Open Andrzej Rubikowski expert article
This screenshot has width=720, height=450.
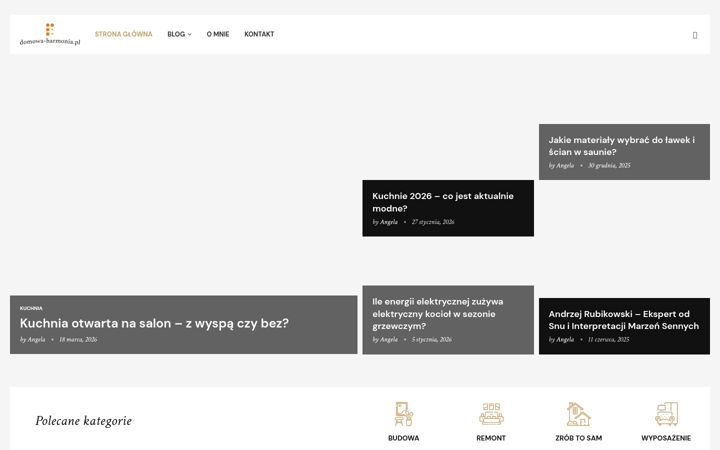coord(624,320)
